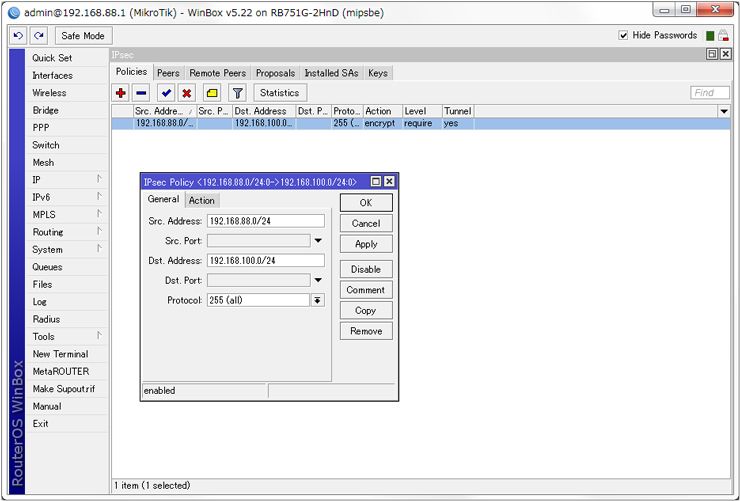Click Cancel in the policy dialog

[x=366, y=224]
